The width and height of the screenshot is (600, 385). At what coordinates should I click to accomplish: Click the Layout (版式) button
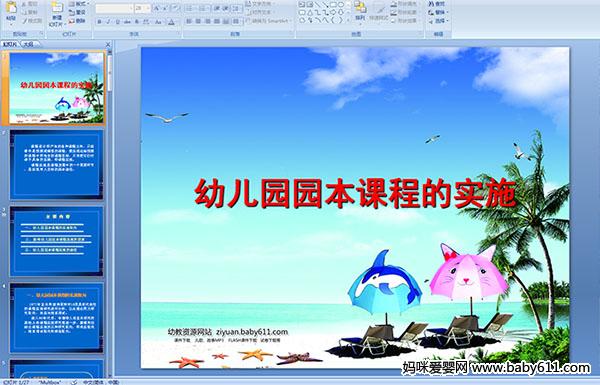[78, 4]
